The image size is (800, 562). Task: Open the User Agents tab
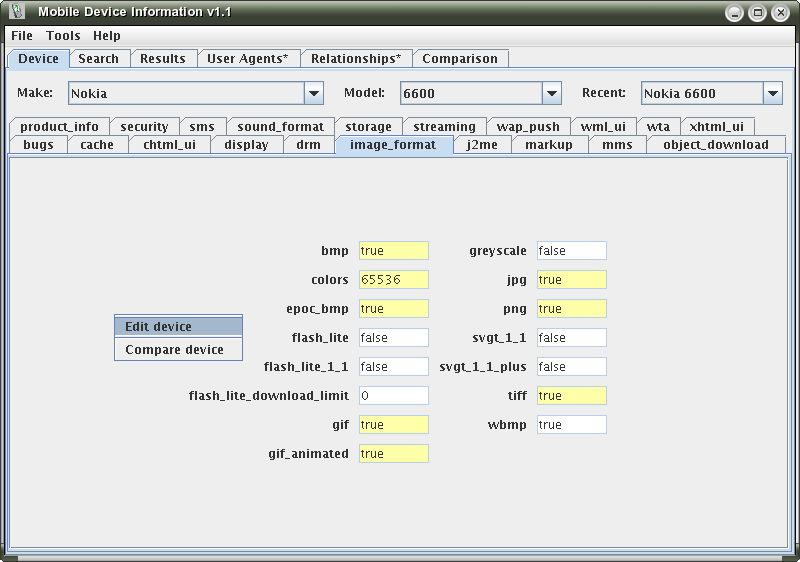tap(247, 59)
